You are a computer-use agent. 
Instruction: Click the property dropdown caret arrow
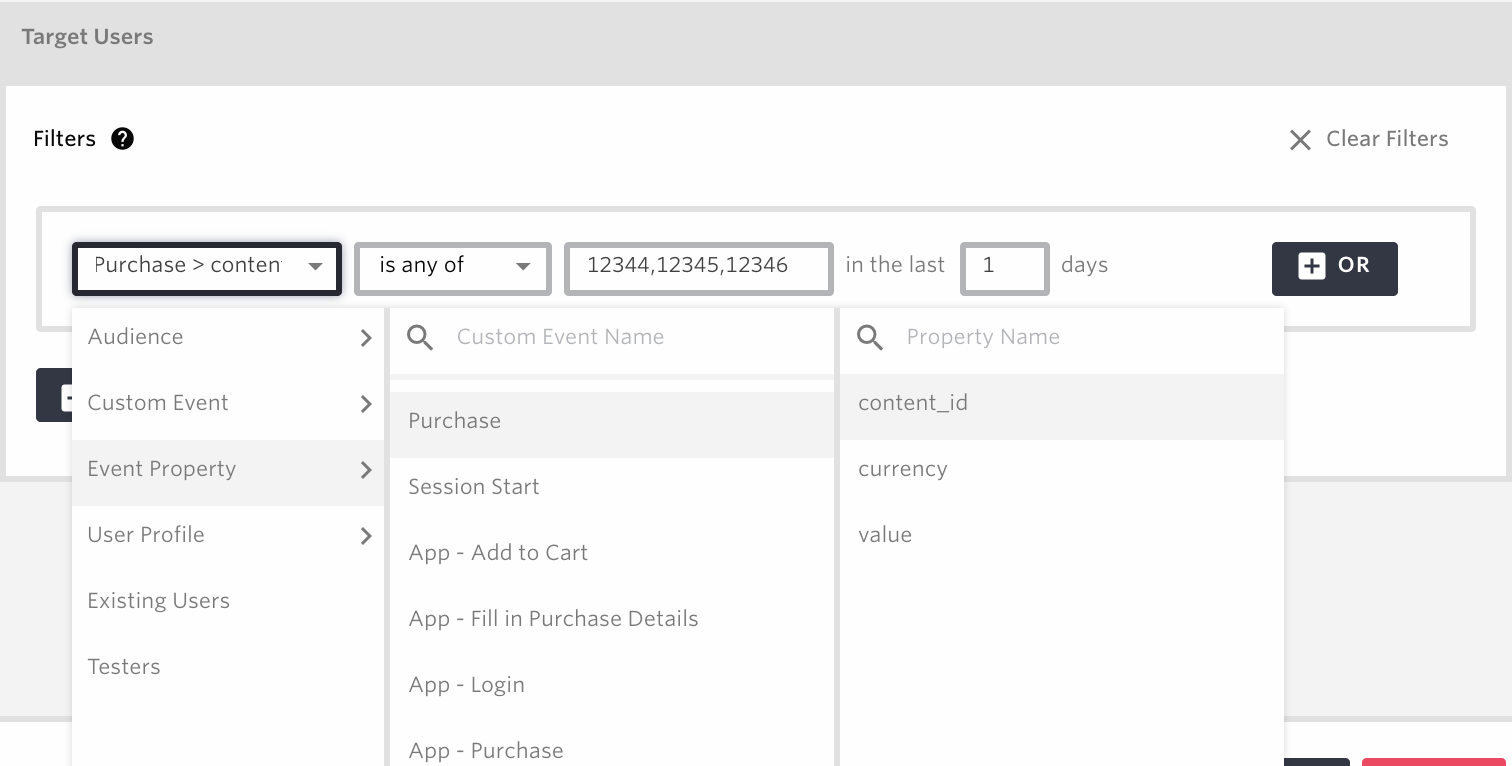315,267
